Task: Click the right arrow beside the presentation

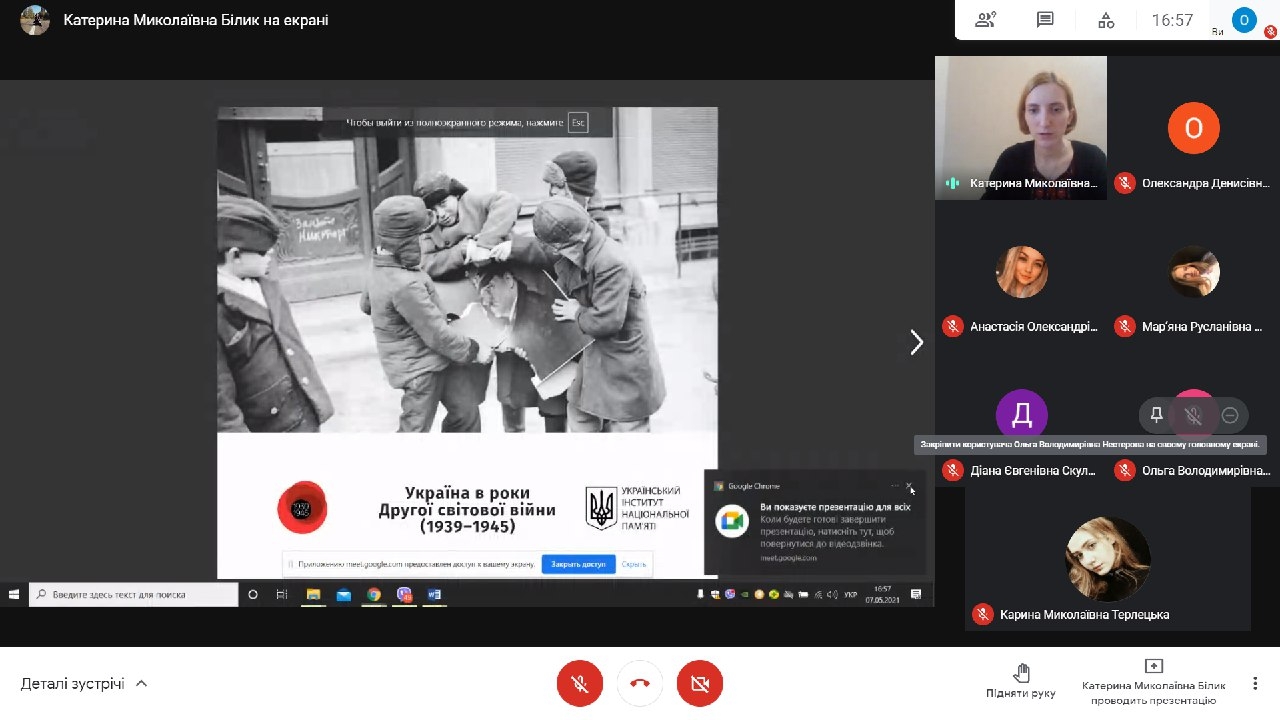Action: point(916,343)
